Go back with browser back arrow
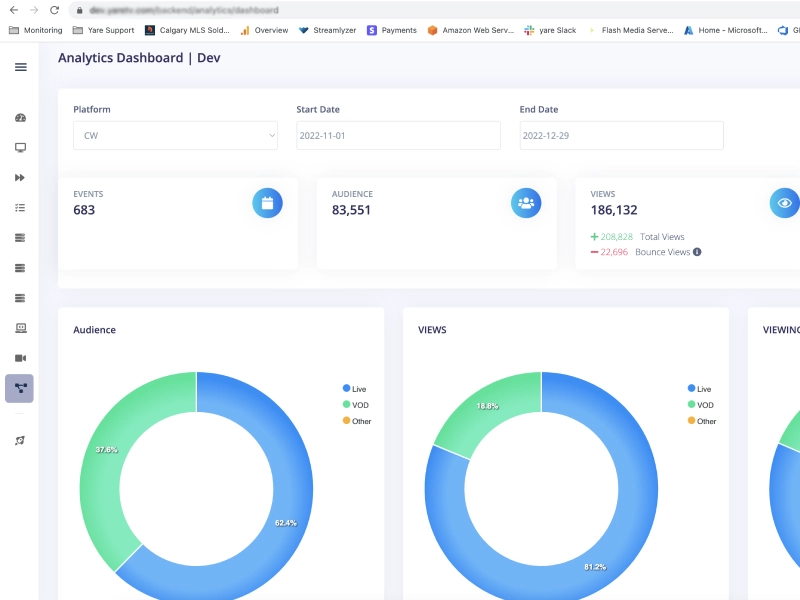Screen dimensions: 800x600 pos(14,10)
